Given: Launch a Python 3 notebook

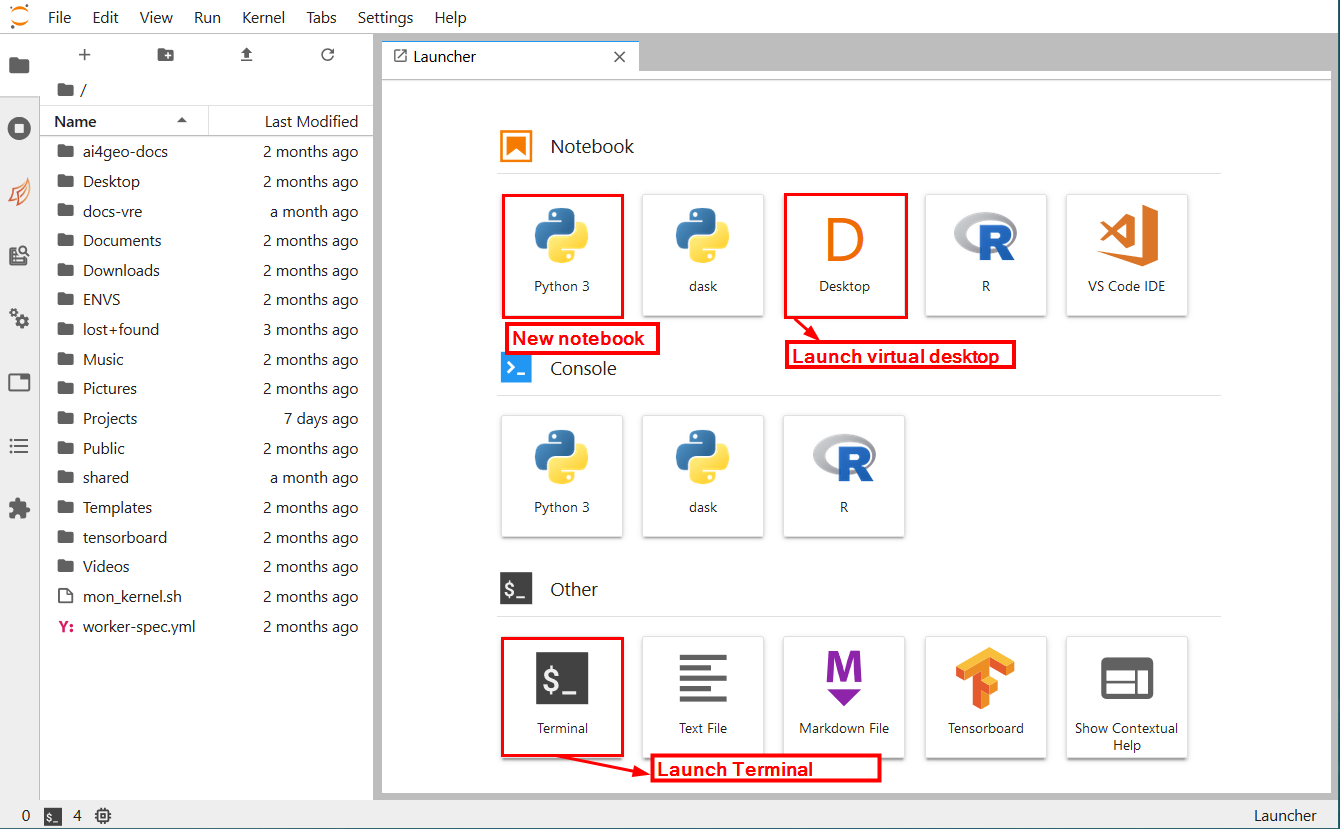Looking at the screenshot, I should click(x=562, y=255).
